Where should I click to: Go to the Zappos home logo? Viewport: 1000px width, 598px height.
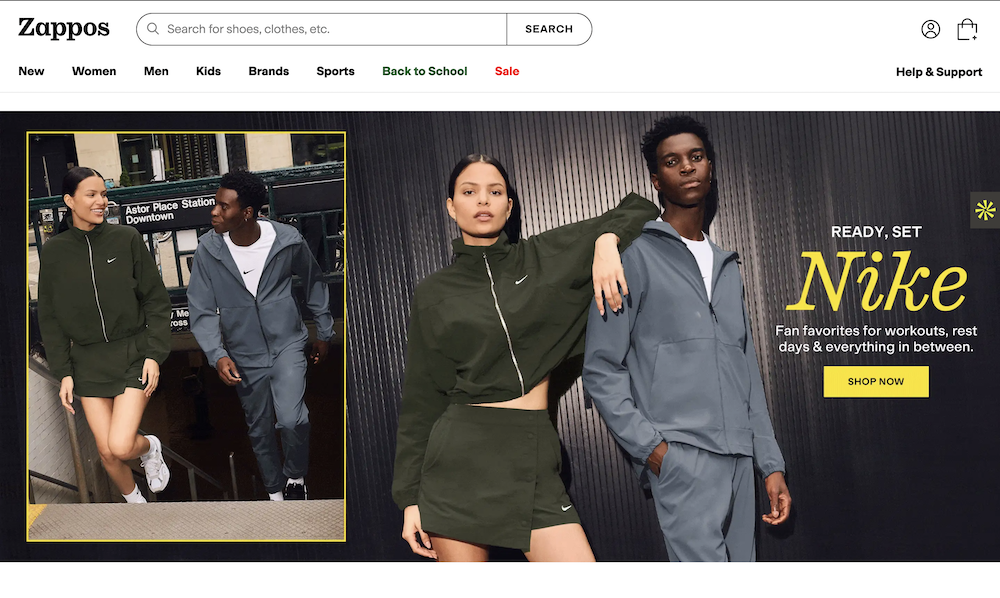64,29
